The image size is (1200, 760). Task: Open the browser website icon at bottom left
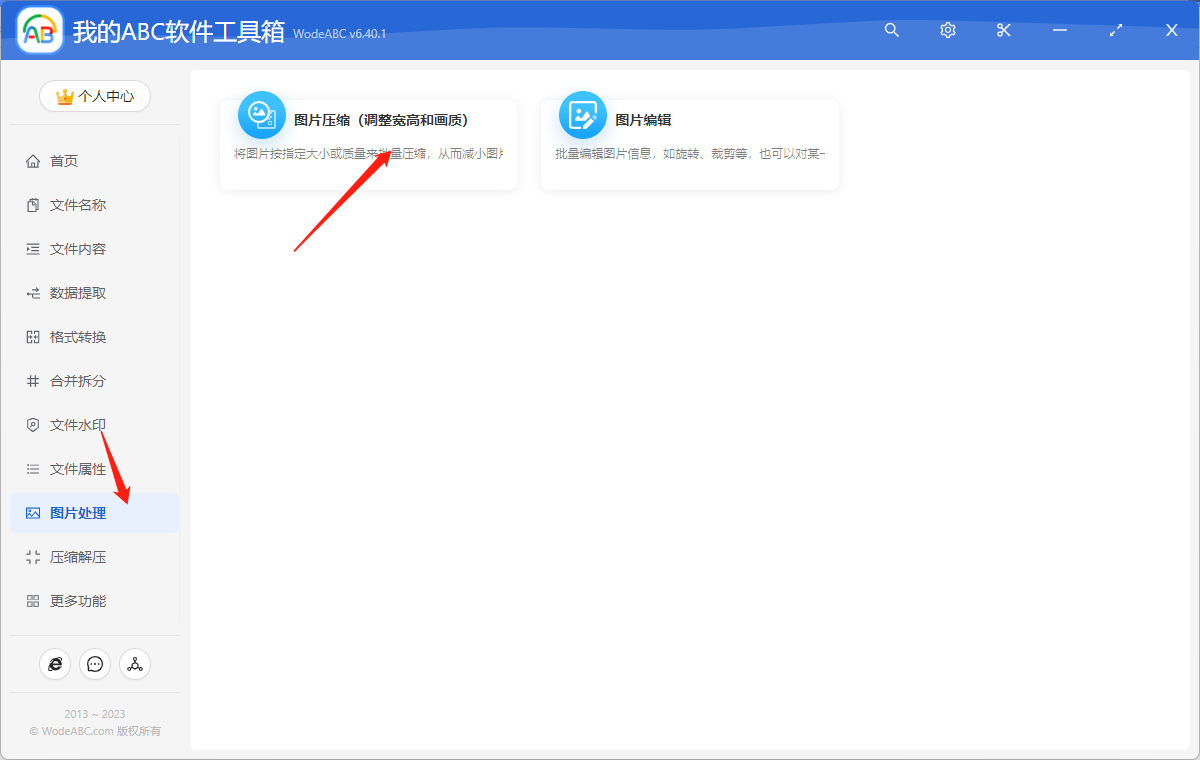(x=55, y=663)
